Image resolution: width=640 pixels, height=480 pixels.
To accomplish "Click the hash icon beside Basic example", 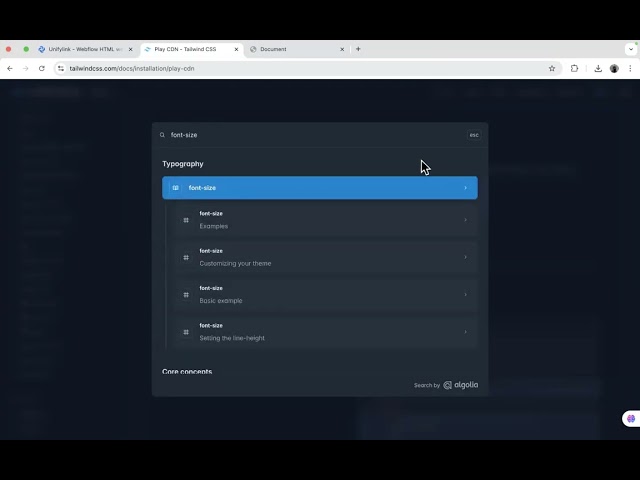I will (x=186, y=295).
